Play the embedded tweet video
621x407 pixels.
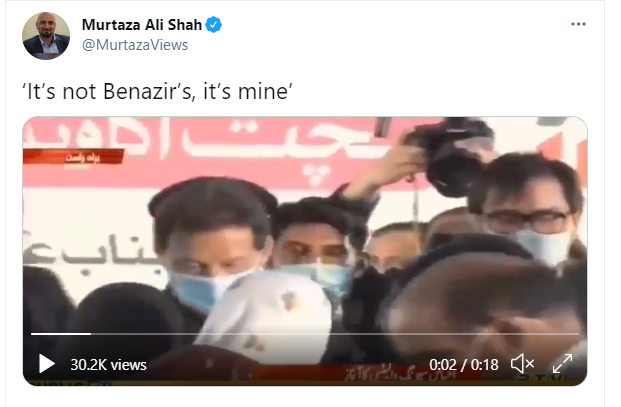pos(46,363)
